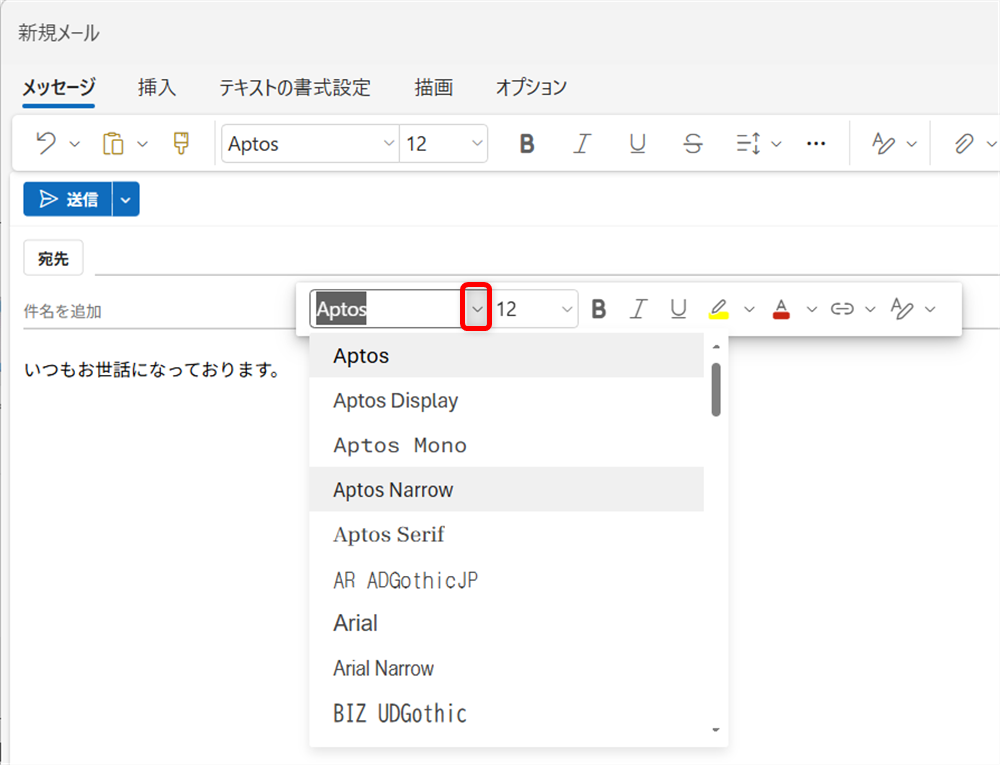The height and width of the screenshot is (765, 1000).
Task: Click the Undo icon in ribbon
Action: point(46,144)
